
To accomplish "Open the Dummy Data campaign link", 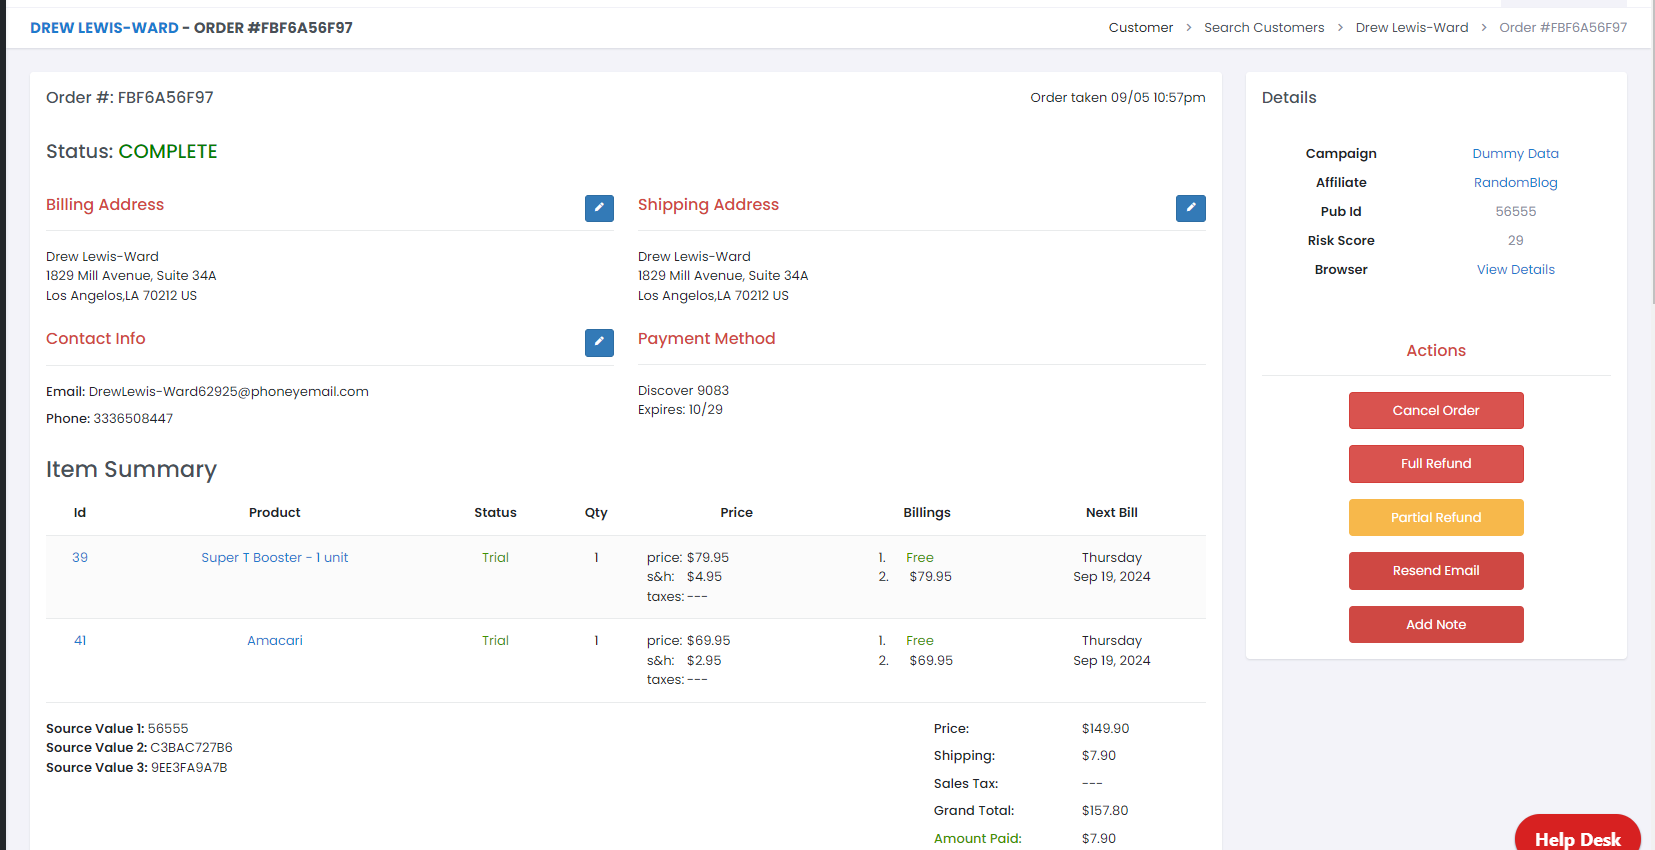I will tap(1515, 153).
